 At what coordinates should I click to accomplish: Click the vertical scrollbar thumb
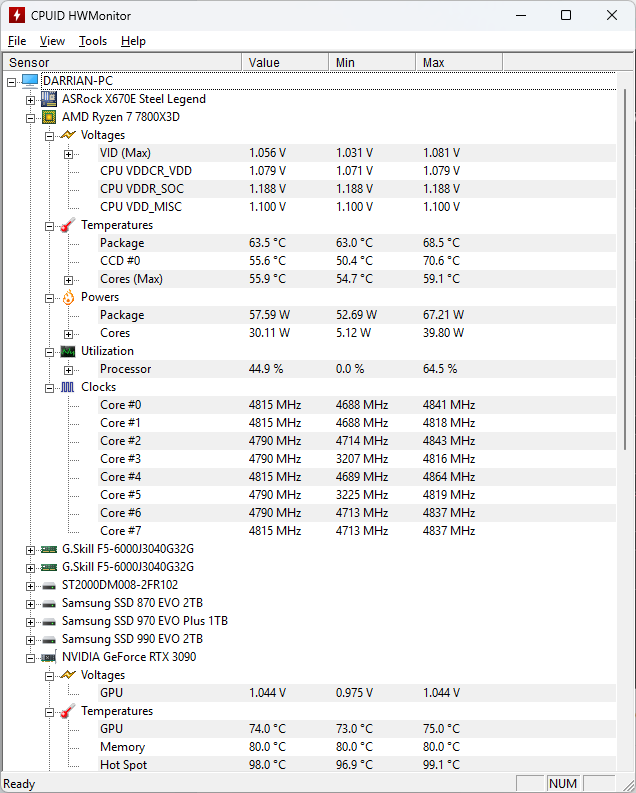click(627, 270)
